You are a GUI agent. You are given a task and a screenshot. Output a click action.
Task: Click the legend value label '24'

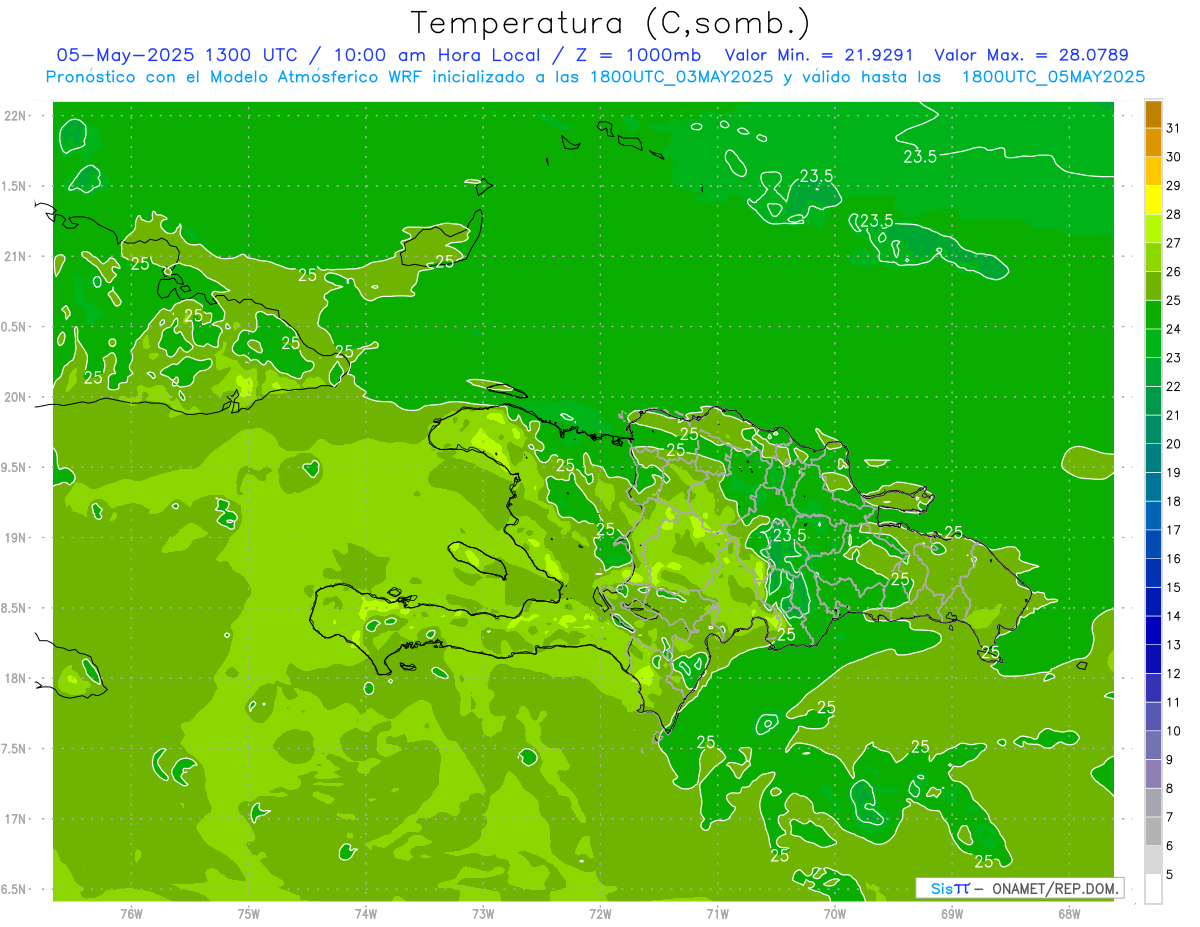point(1173,329)
